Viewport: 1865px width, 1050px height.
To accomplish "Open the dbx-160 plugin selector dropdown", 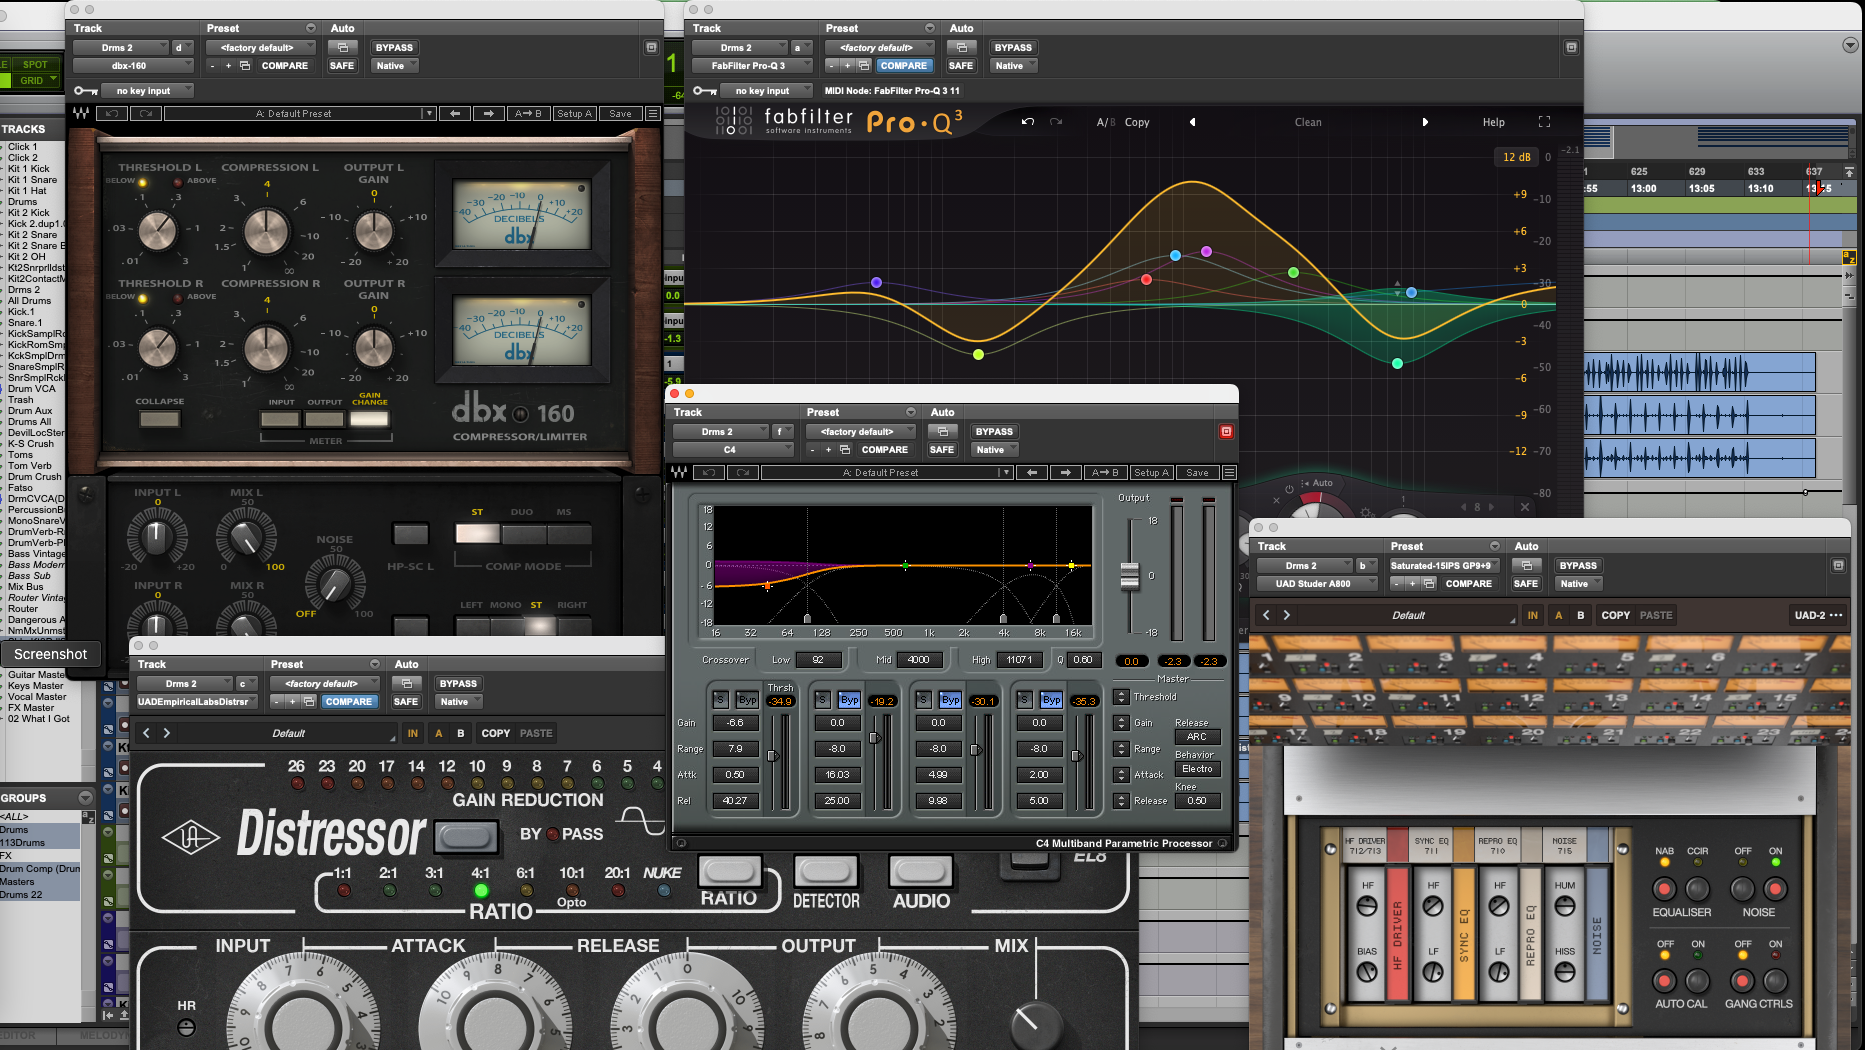I will click(x=132, y=66).
